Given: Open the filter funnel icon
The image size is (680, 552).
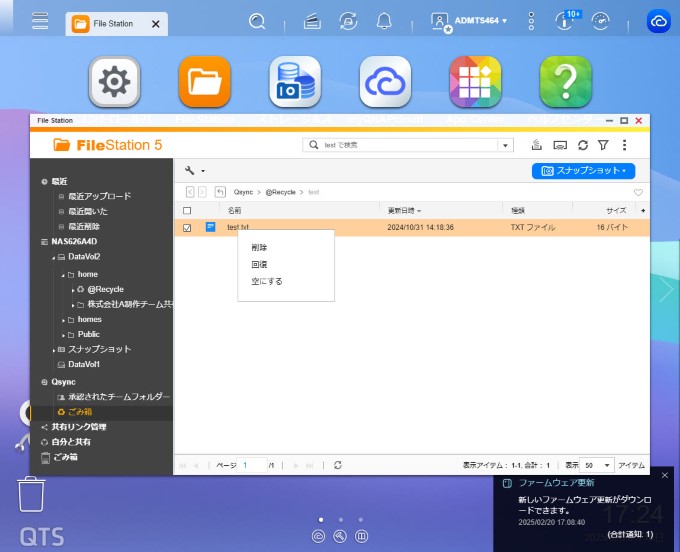Looking at the screenshot, I should pos(603,145).
